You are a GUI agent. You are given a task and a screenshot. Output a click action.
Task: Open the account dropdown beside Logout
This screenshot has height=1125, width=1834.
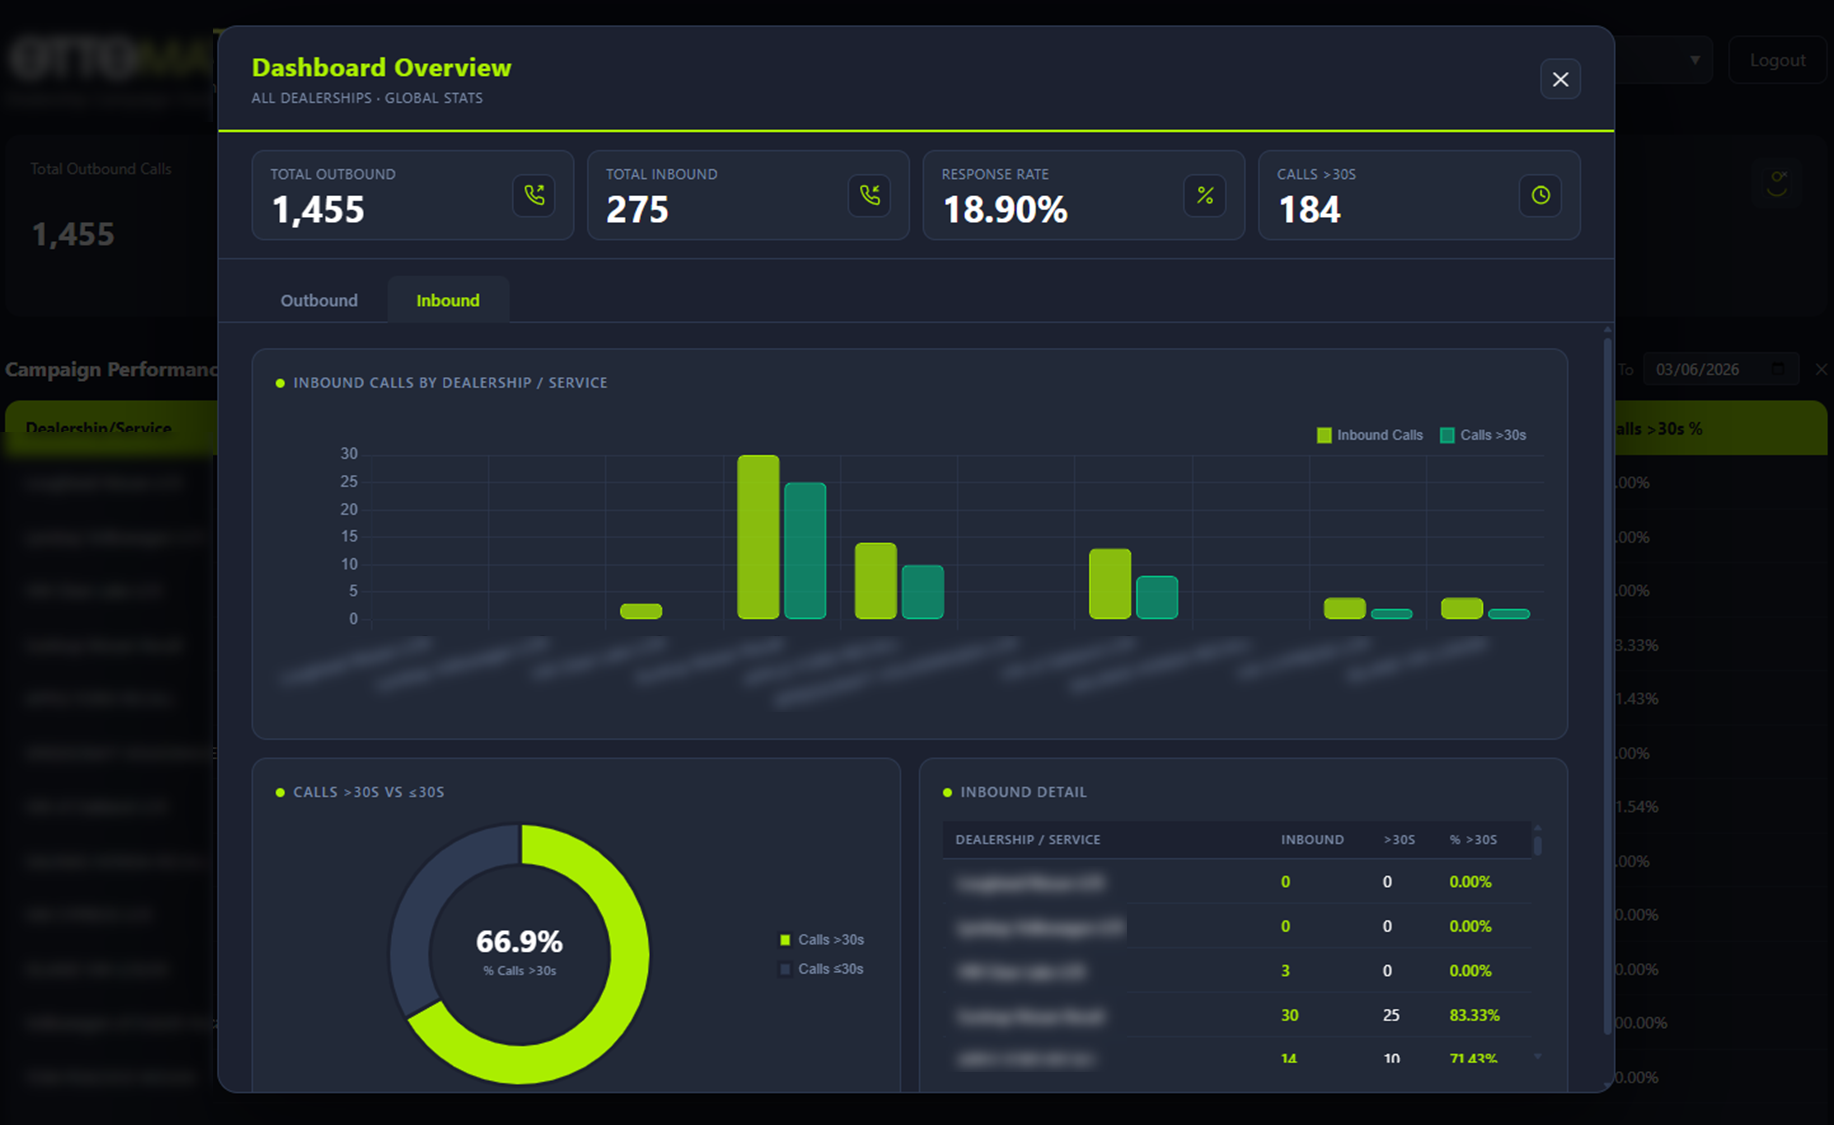(x=1696, y=60)
